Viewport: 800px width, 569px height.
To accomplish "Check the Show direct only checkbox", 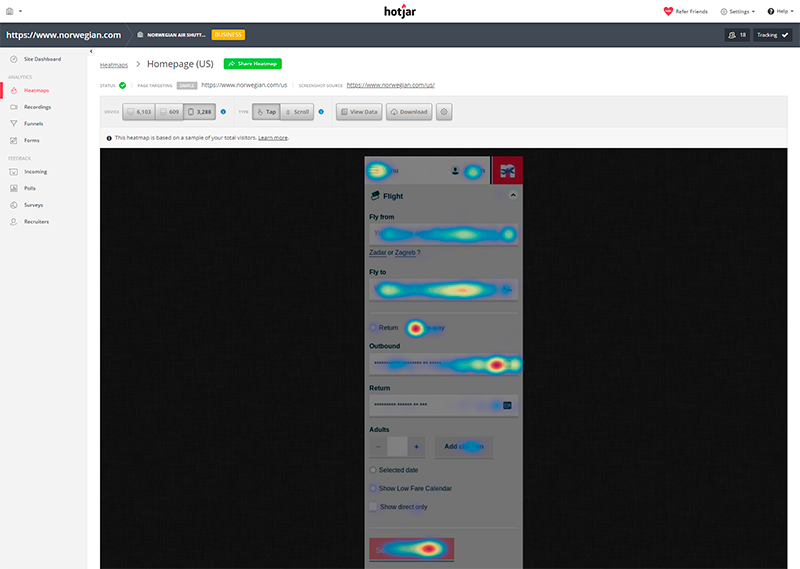I will tap(374, 507).
